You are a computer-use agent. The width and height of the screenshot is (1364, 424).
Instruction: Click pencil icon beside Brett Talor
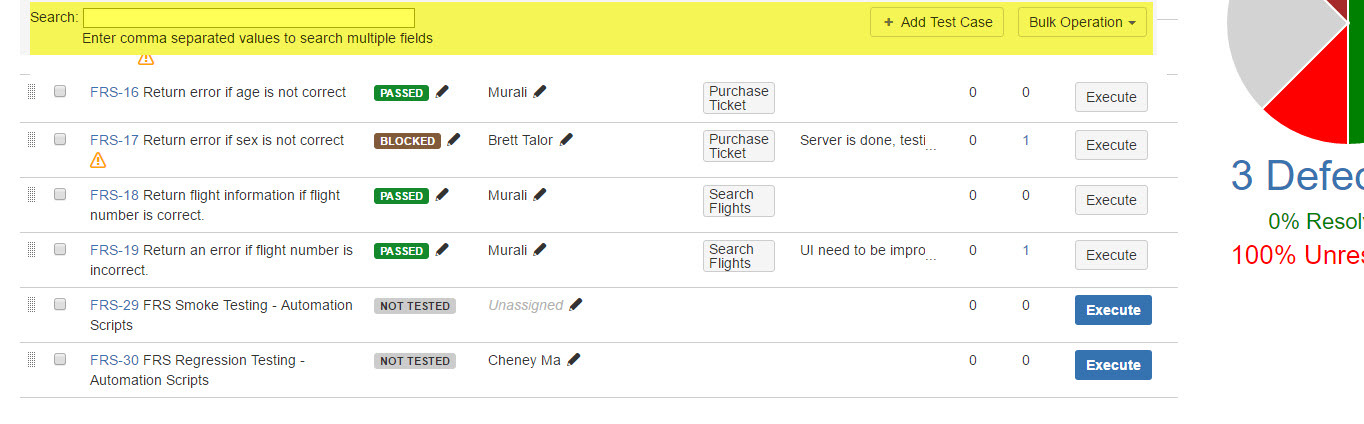coord(566,140)
